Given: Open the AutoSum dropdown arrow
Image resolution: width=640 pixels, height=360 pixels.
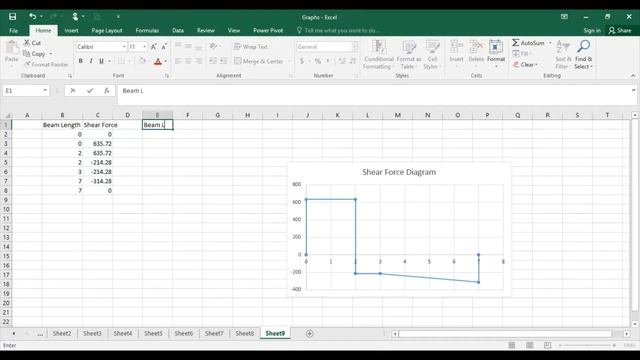Looking at the screenshot, I should tap(550, 43).
